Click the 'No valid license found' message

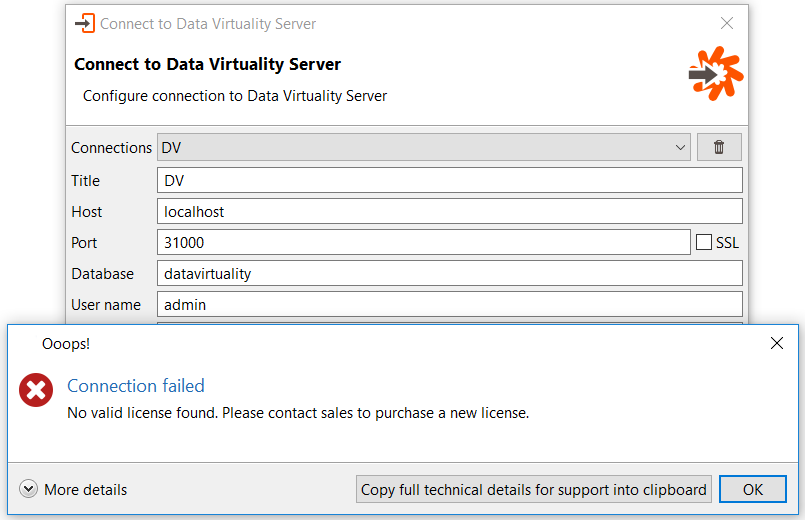pyautogui.click(x=298, y=413)
